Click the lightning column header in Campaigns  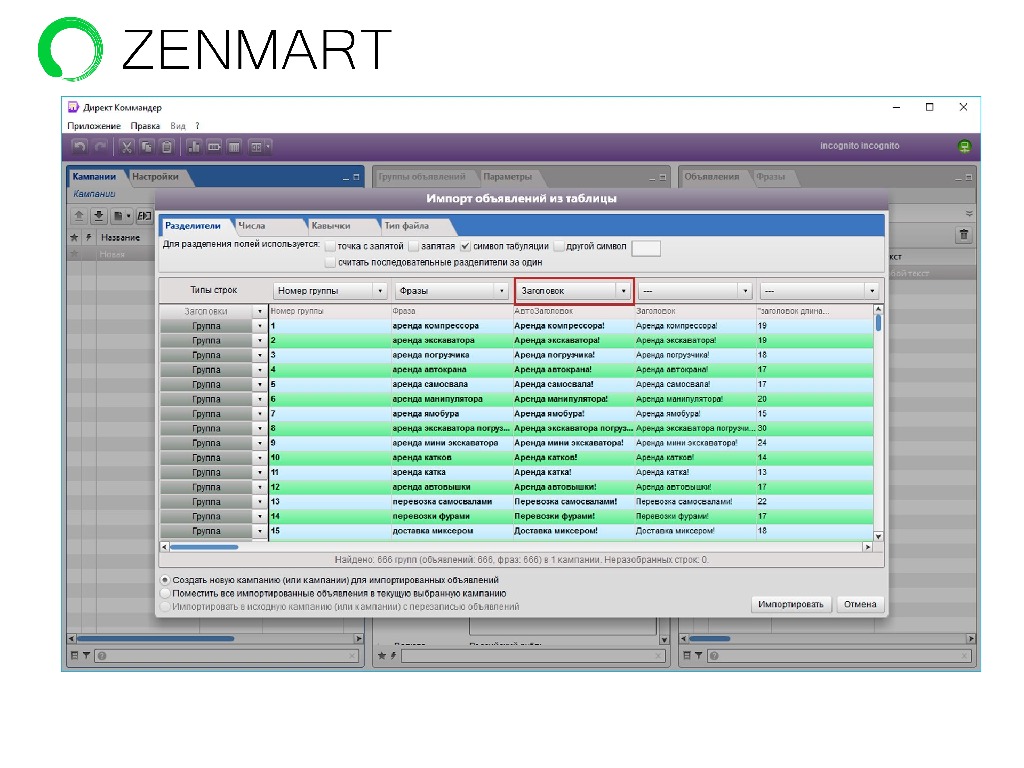point(89,238)
